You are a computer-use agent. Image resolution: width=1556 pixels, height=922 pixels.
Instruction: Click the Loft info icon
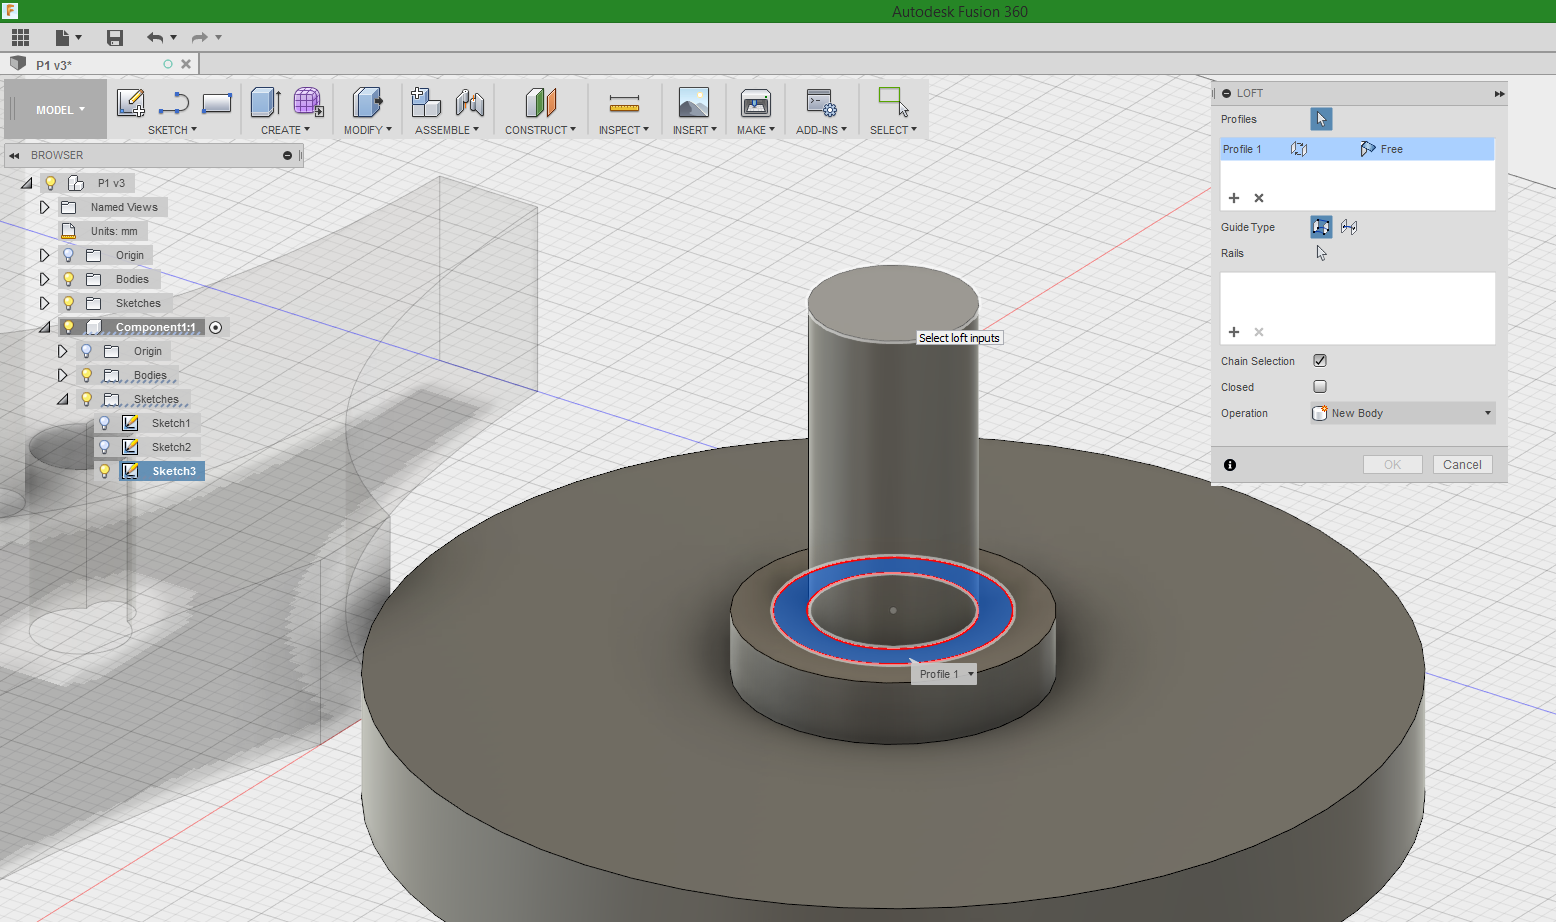(1230, 465)
